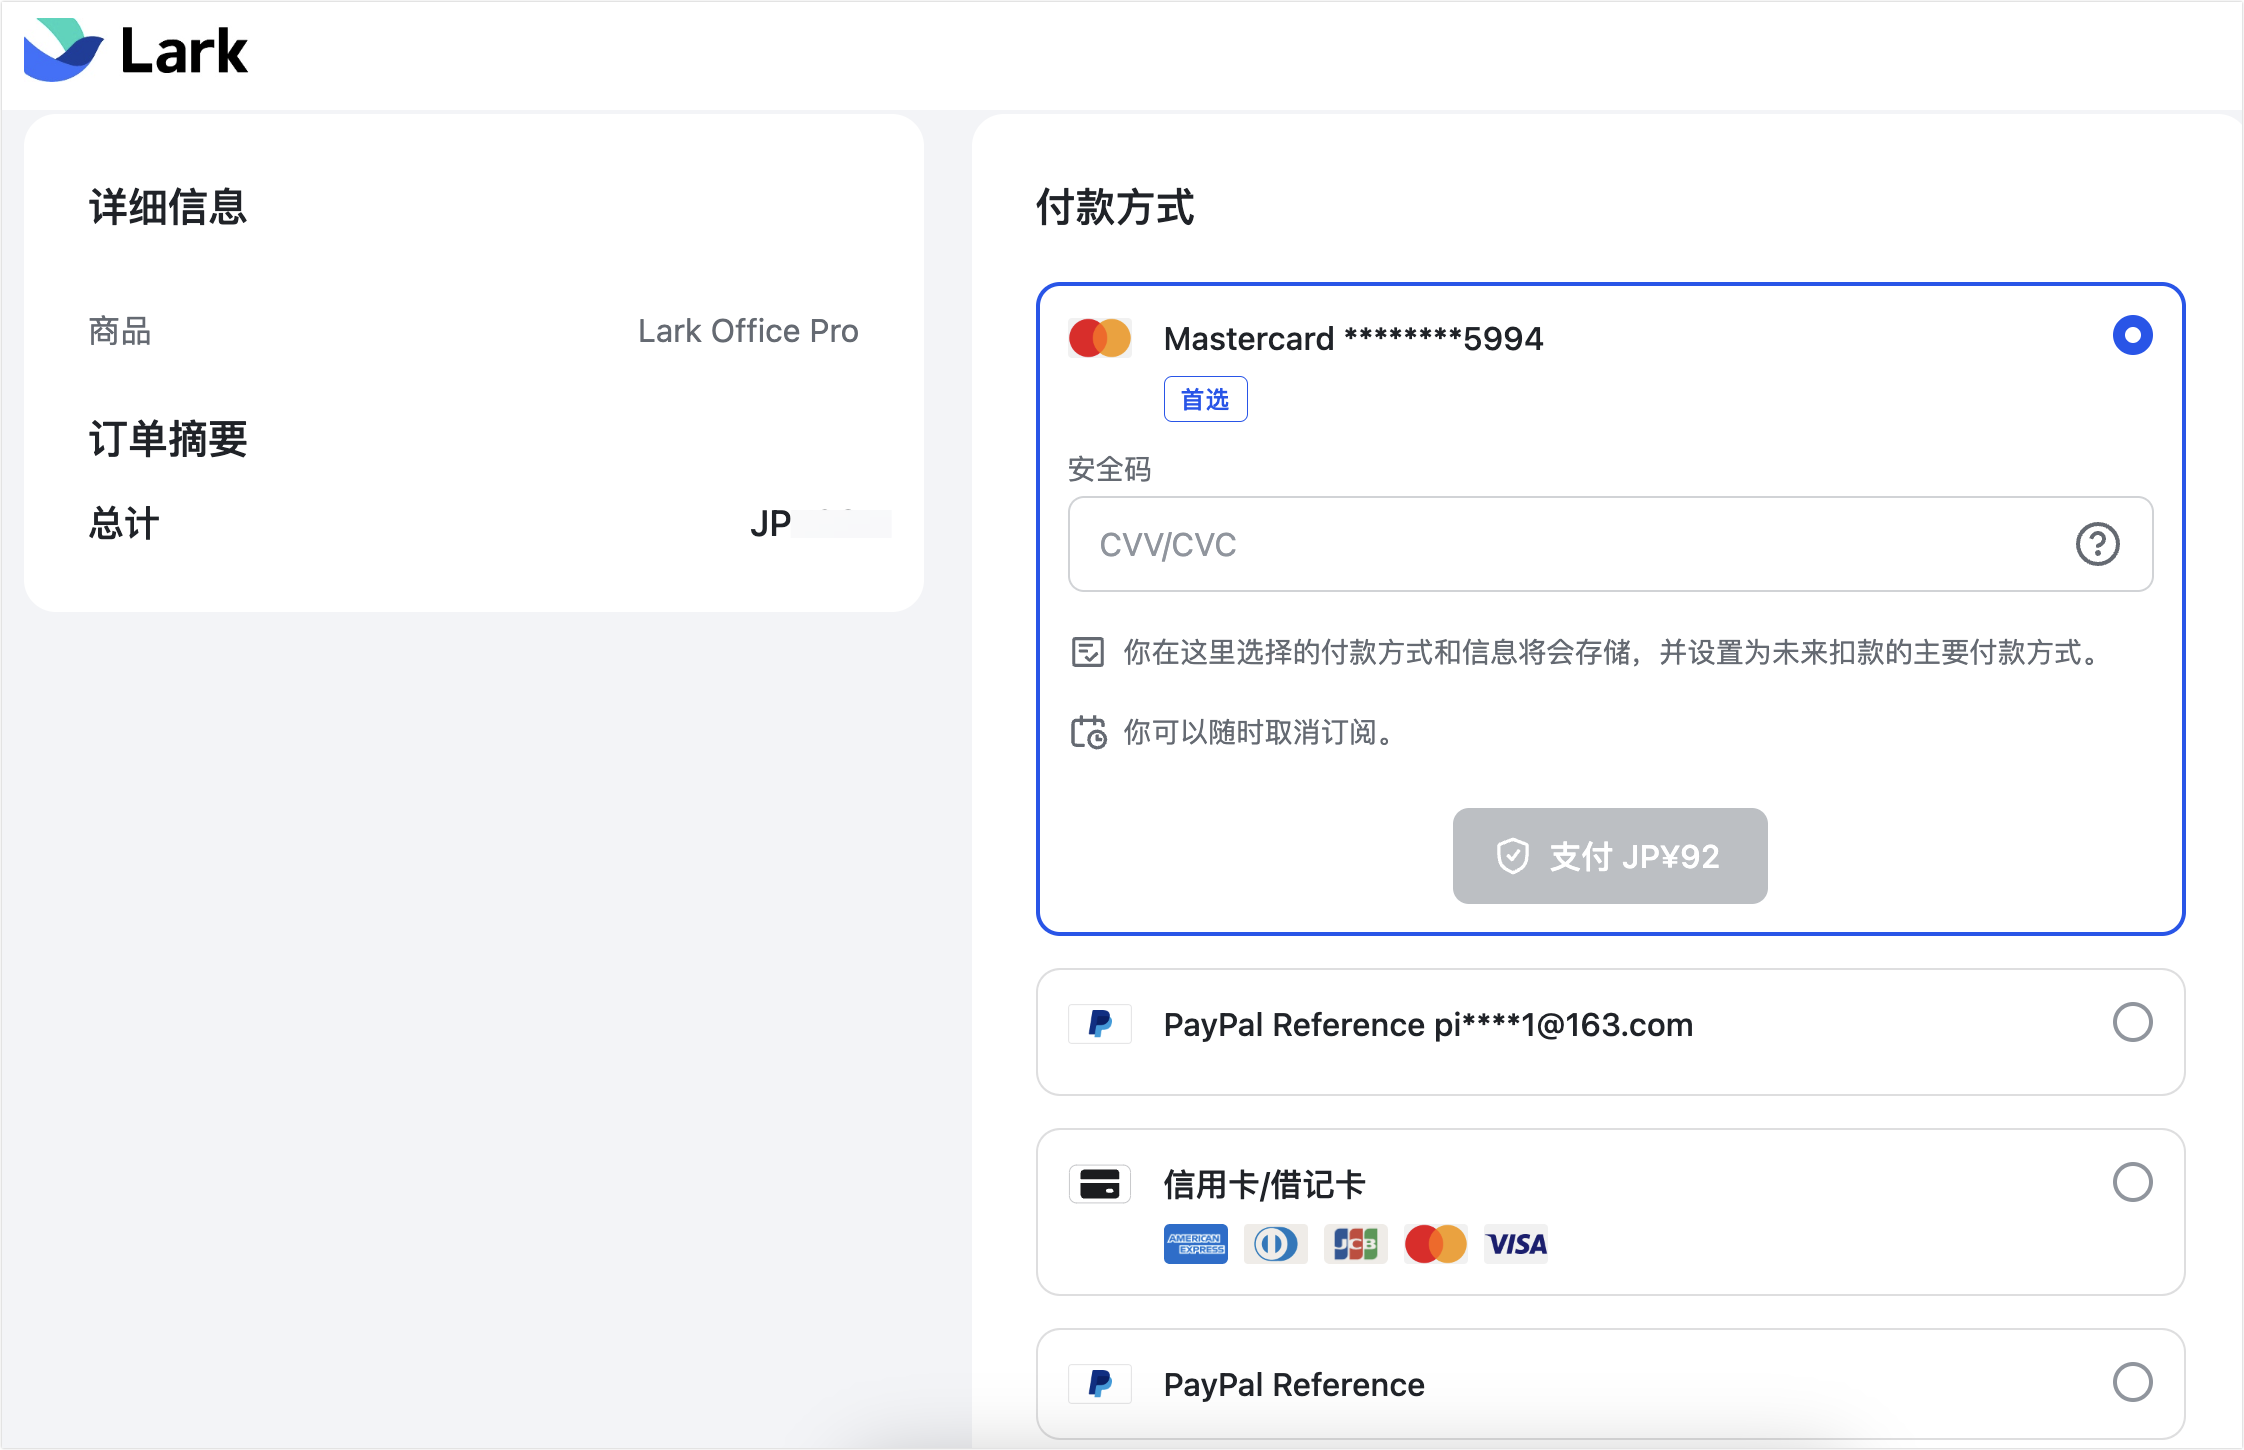
Task: Click the 详细信息 heading
Action: point(168,207)
